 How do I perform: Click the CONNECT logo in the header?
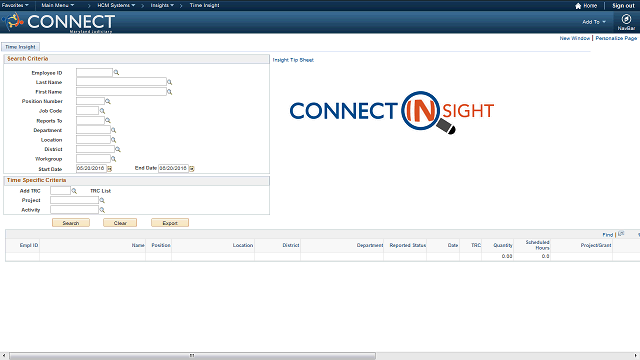(59, 22)
